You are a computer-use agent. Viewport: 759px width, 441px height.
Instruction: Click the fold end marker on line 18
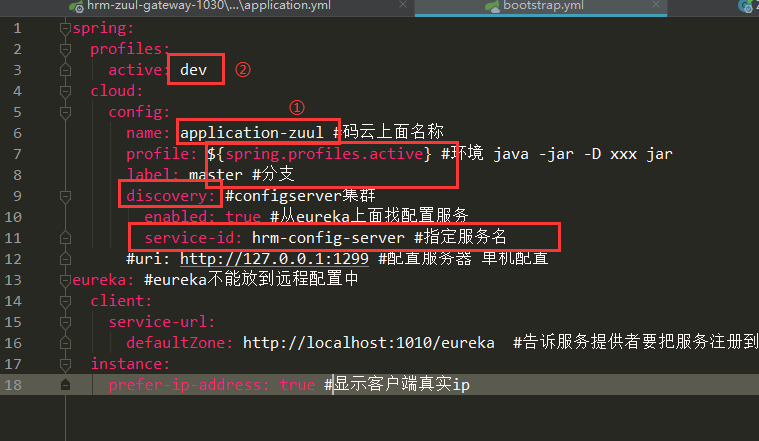(65, 385)
